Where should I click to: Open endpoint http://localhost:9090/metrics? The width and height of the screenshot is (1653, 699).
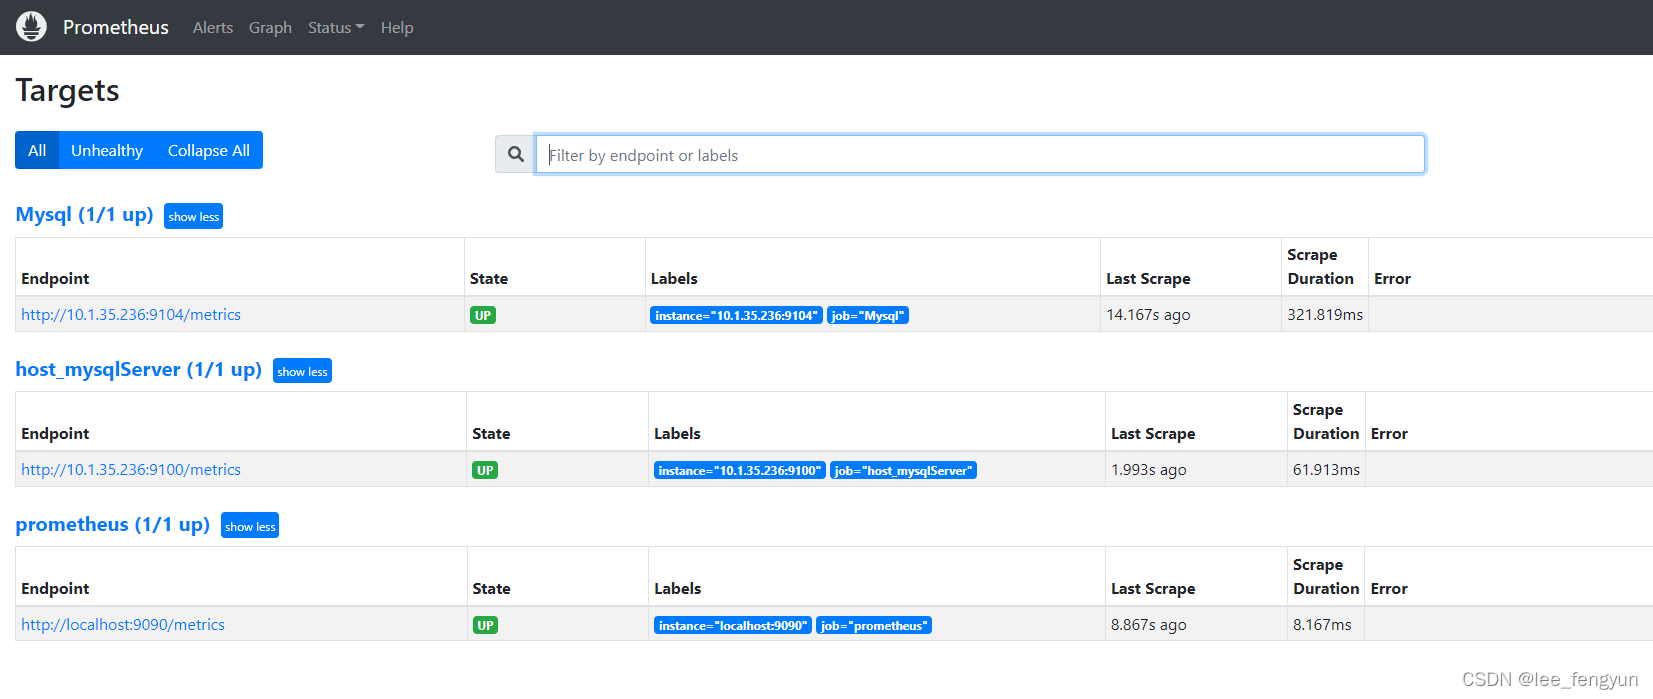coord(123,624)
